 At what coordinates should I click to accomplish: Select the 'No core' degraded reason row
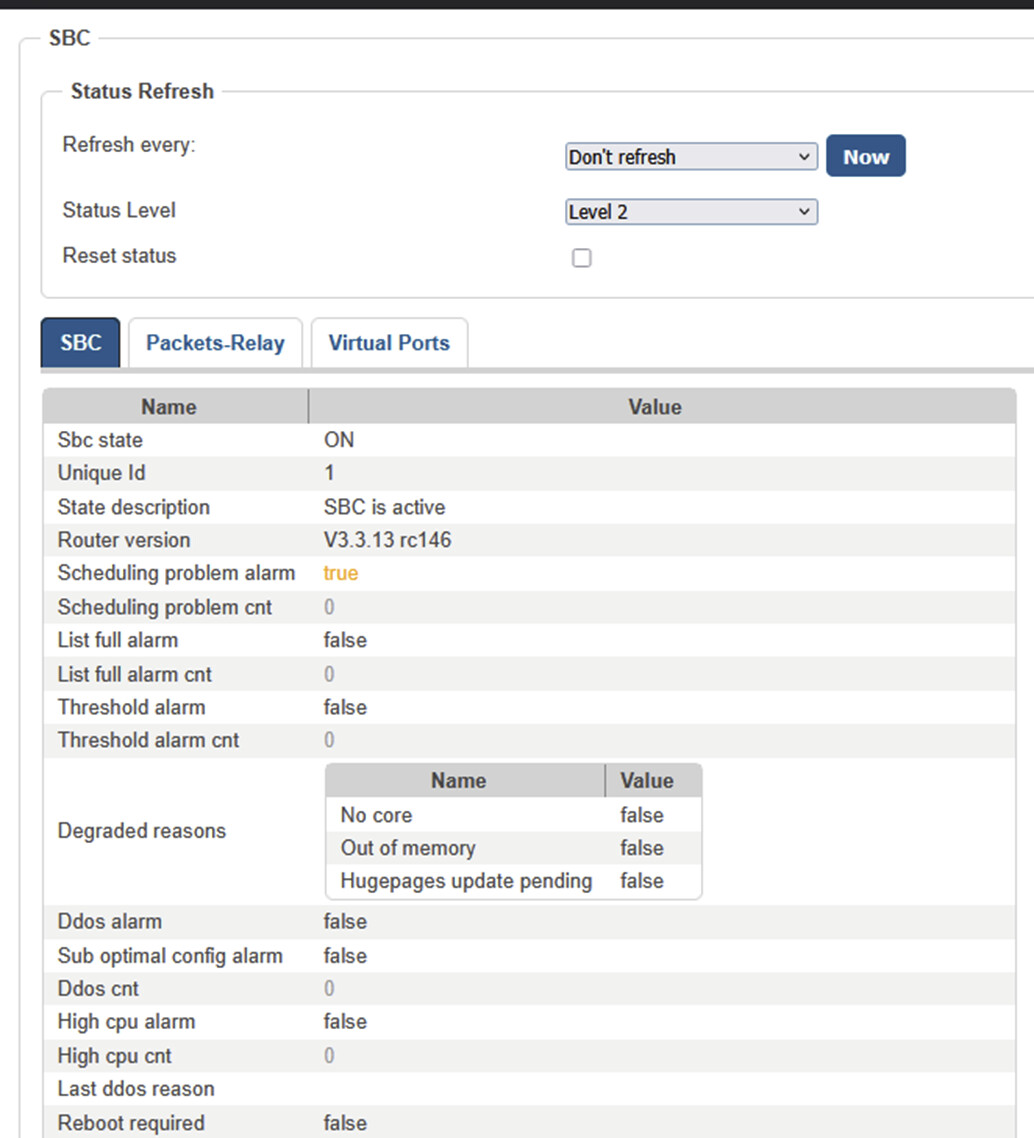(376, 815)
